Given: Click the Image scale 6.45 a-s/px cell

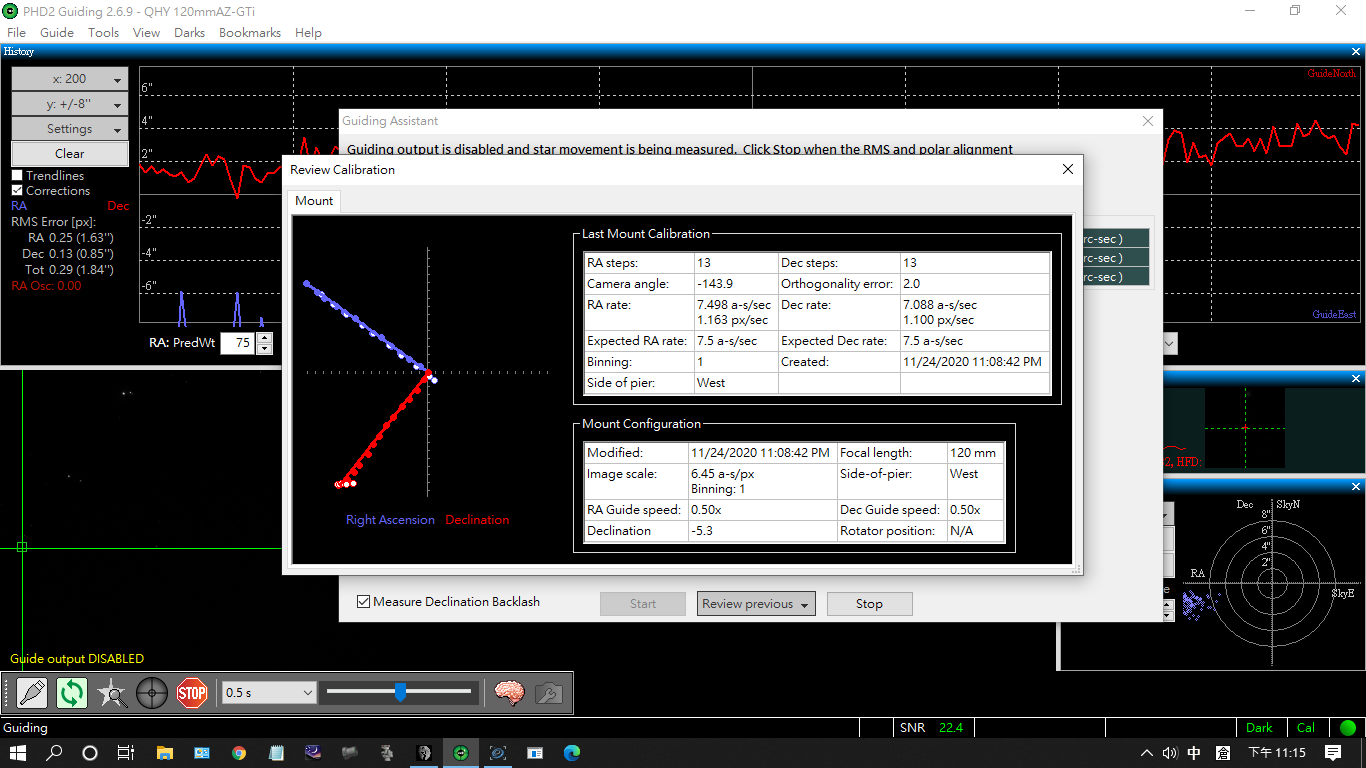Looking at the screenshot, I should 760,481.
